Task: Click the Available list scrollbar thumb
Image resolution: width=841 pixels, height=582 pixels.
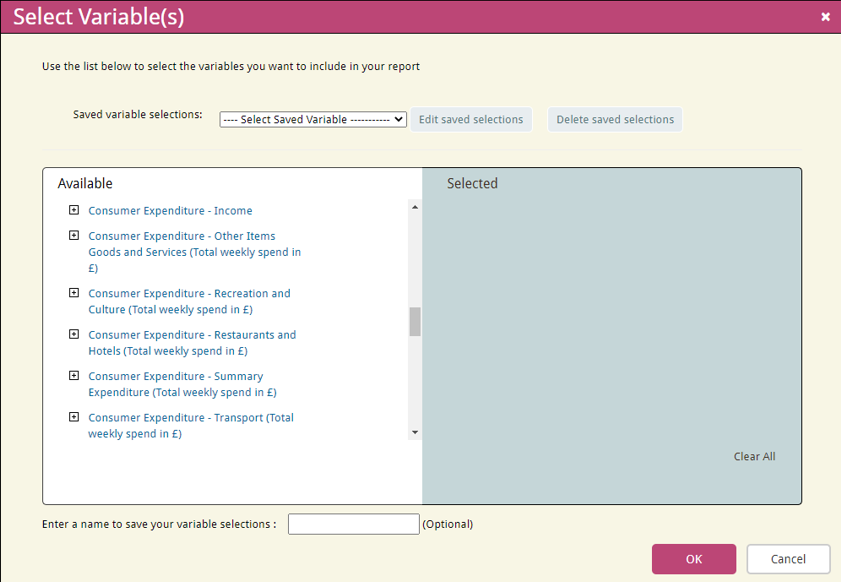Action: tap(415, 321)
